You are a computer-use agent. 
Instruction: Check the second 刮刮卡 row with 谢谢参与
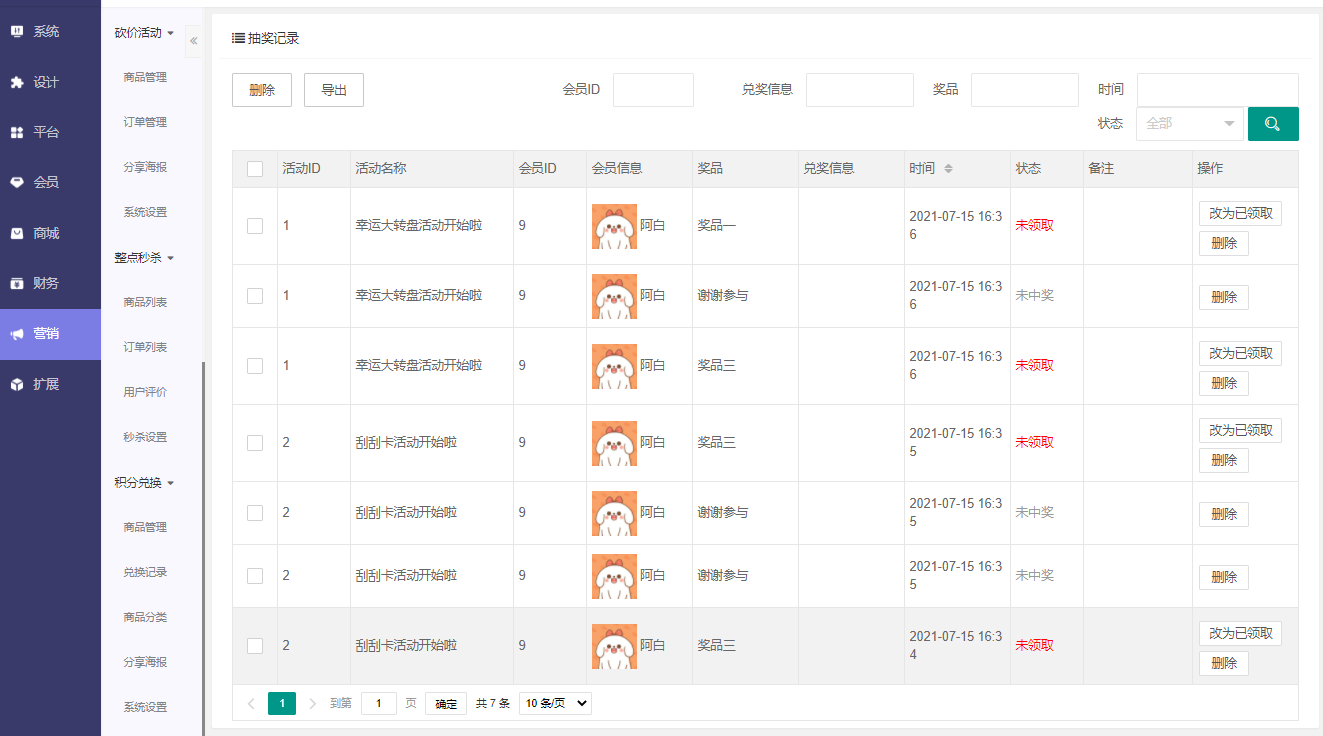(255, 576)
